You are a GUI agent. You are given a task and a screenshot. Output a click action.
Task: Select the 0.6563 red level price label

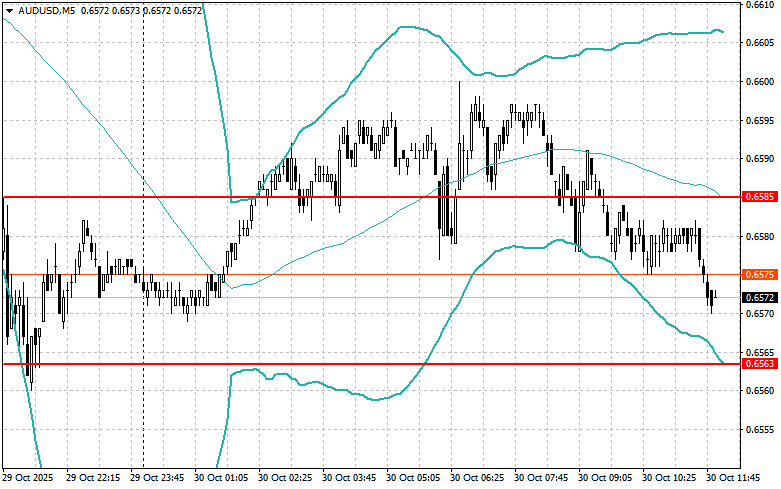point(760,364)
